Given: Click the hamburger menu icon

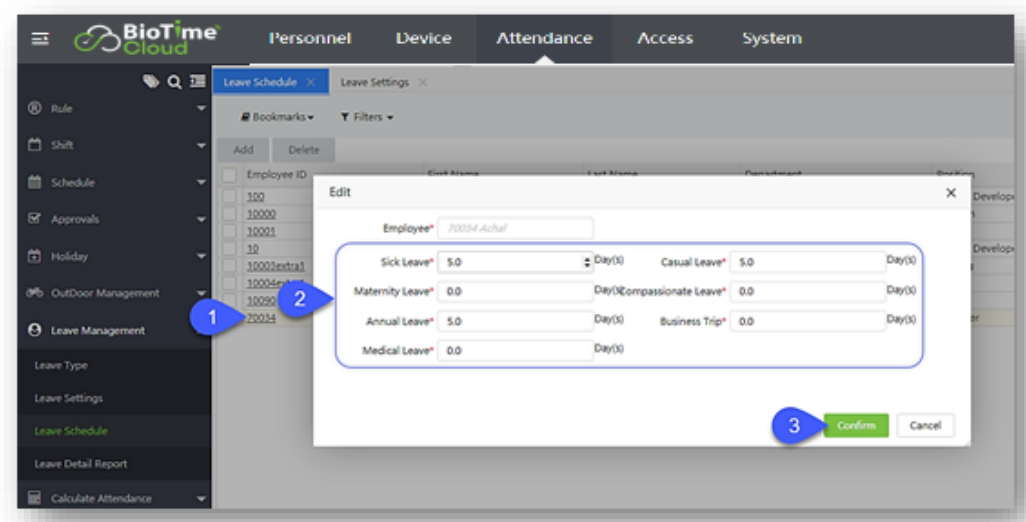Looking at the screenshot, I should 40,39.
